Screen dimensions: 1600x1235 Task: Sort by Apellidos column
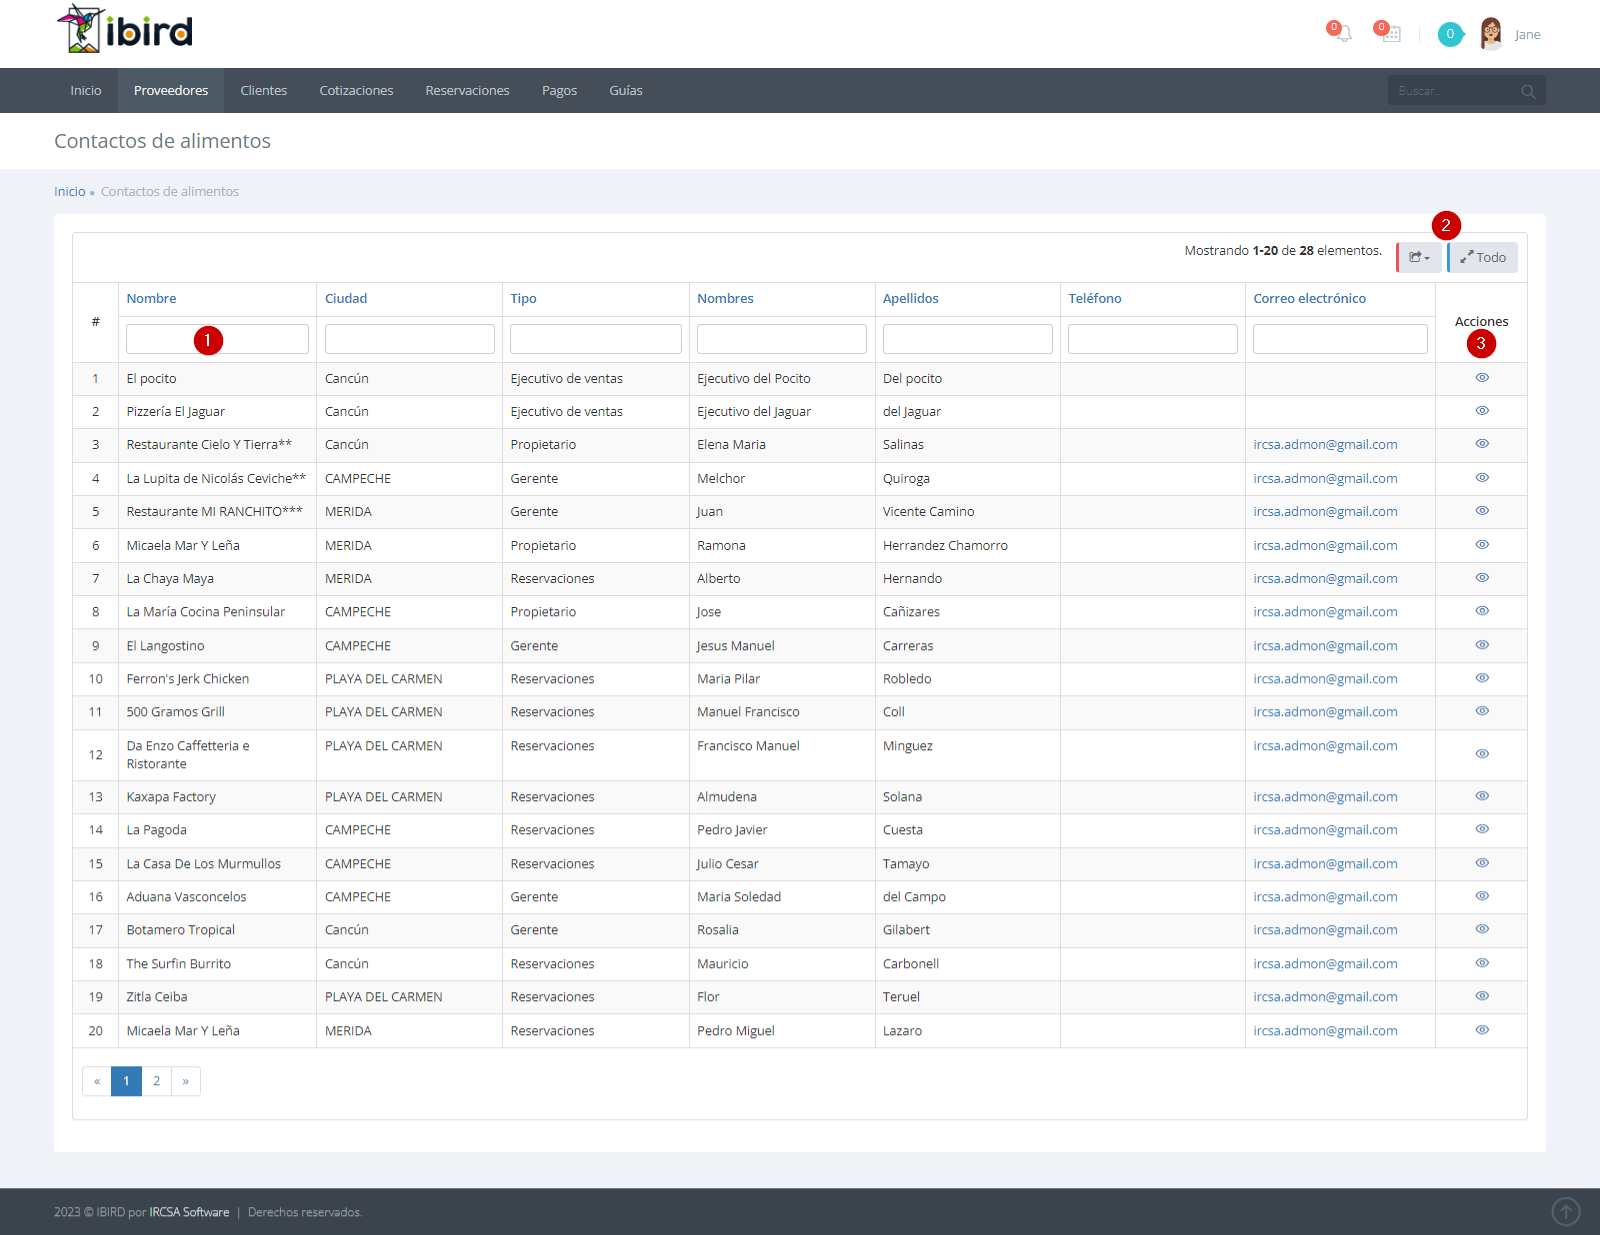(x=911, y=298)
